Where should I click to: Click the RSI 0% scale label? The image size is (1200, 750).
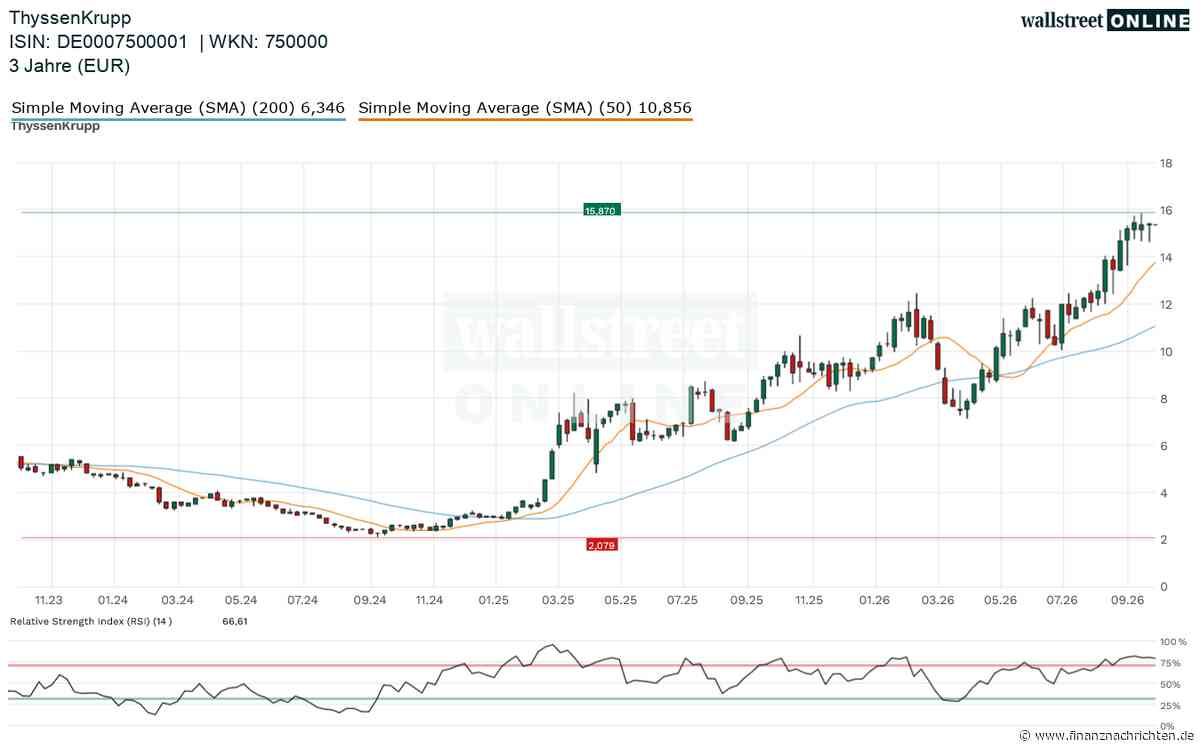(1168, 725)
